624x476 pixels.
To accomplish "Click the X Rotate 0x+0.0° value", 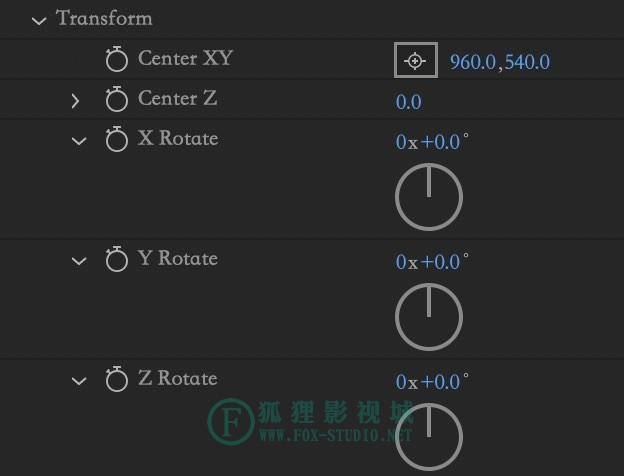I will (432, 142).
